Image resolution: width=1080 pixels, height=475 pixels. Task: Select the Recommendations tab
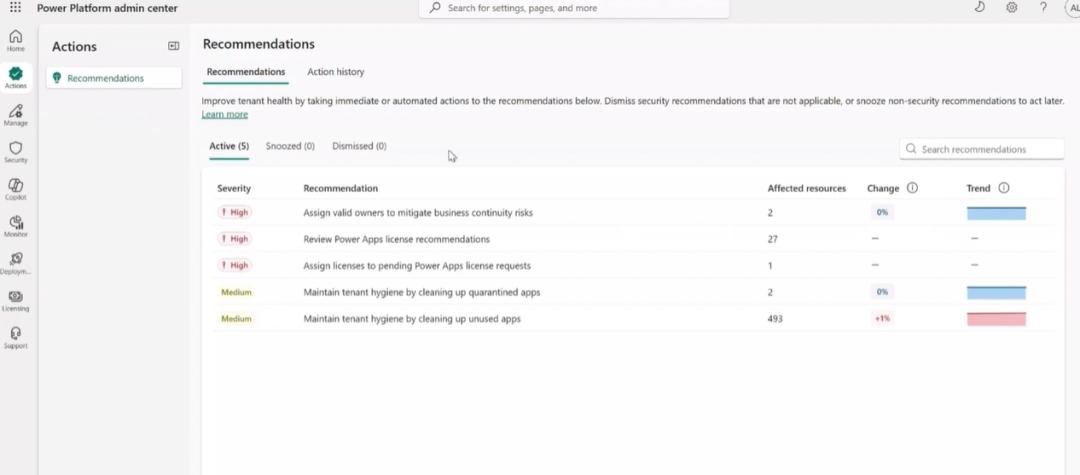click(x=246, y=72)
